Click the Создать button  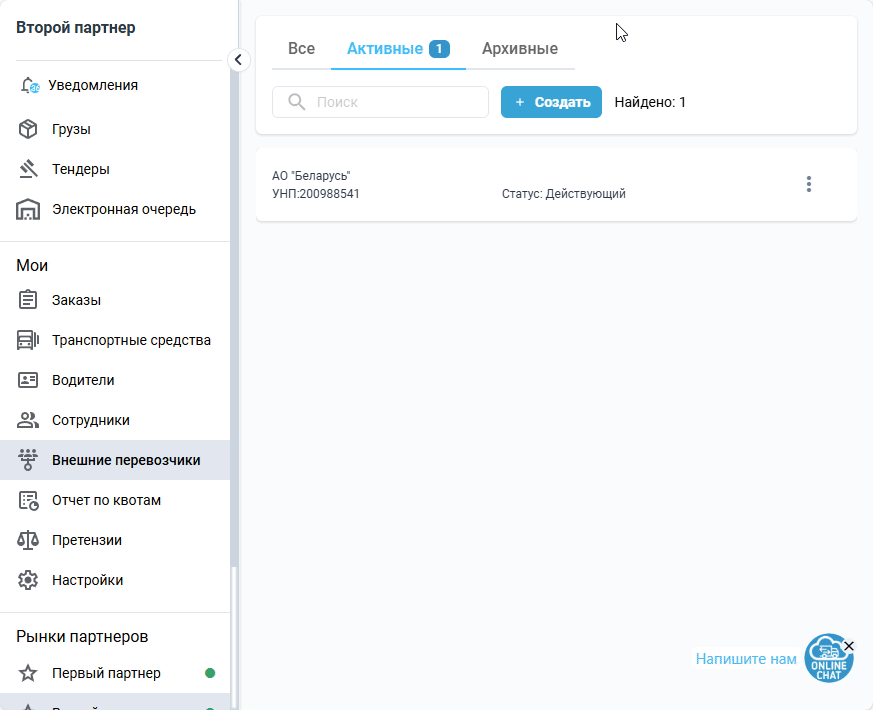[x=551, y=101]
